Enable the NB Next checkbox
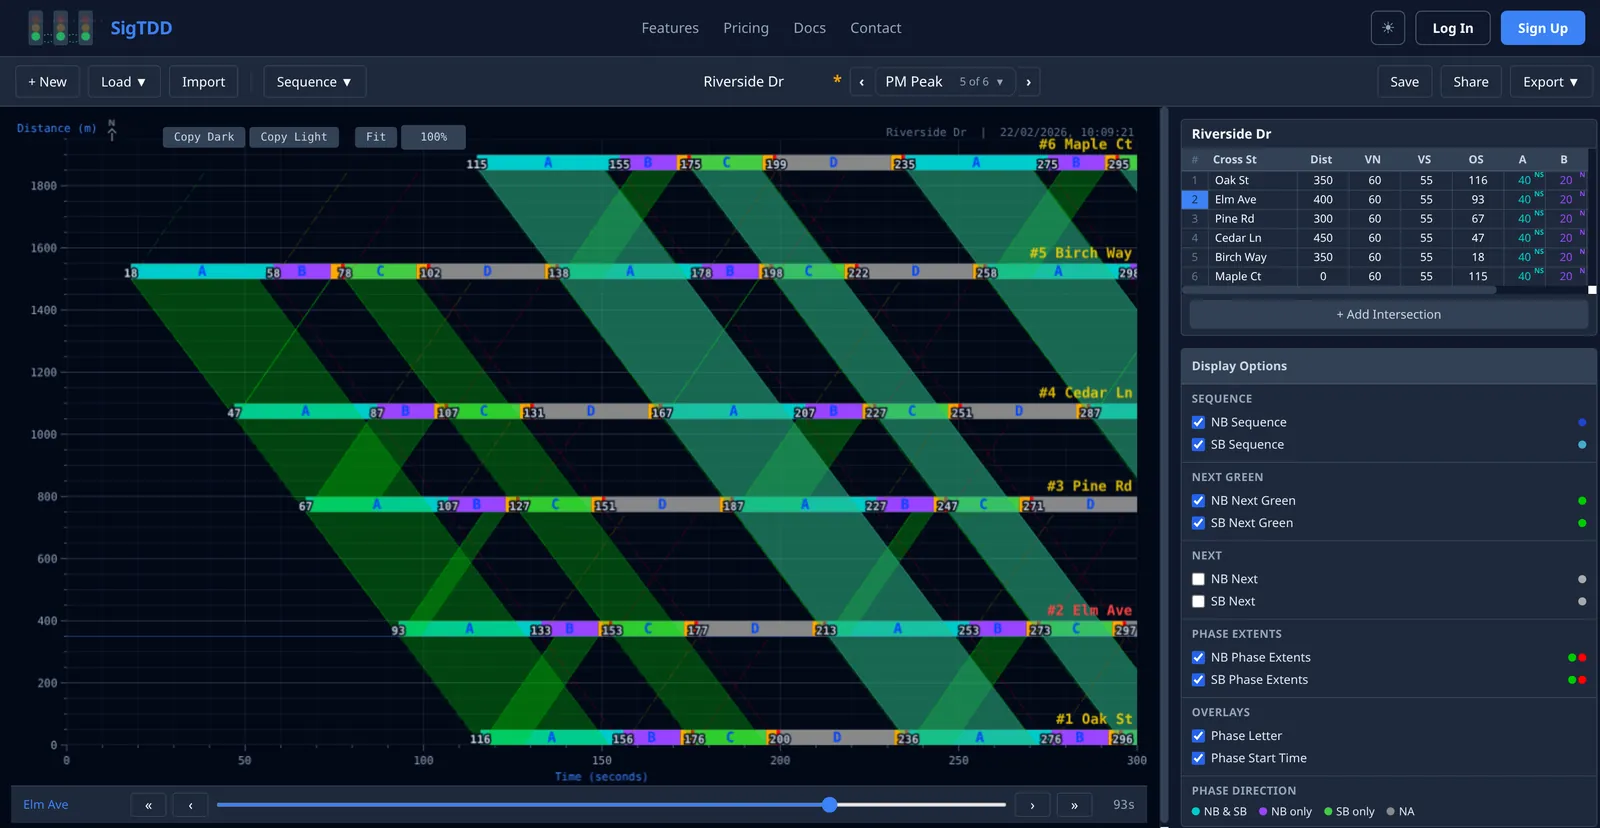 [1198, 579]
